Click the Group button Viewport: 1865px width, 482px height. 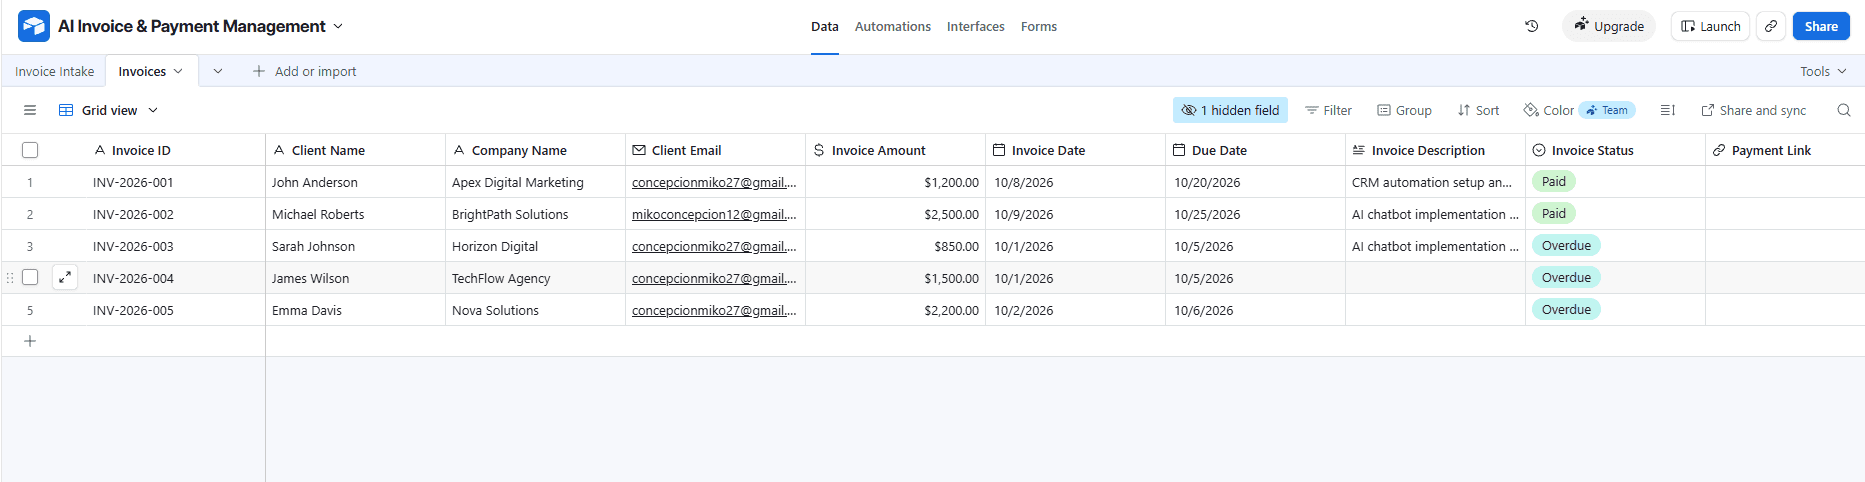(1404, 110)
